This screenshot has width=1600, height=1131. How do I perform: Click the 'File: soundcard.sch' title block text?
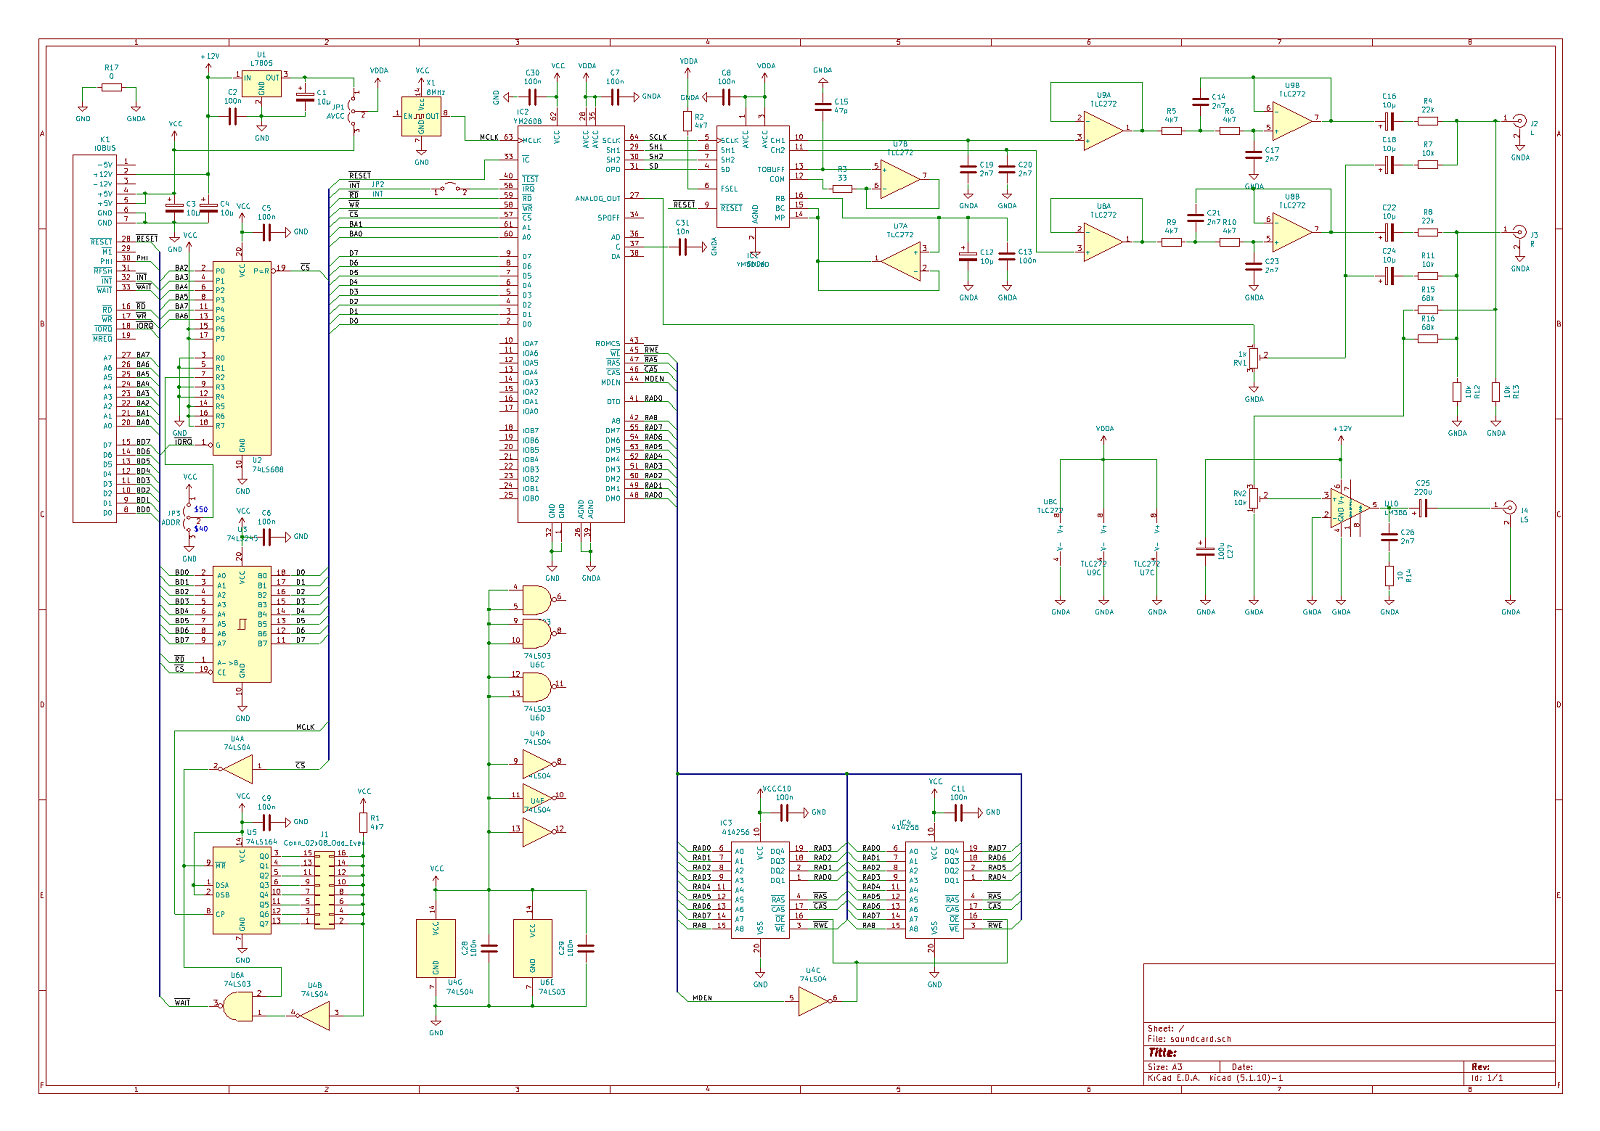[x=1189, y=1039]
